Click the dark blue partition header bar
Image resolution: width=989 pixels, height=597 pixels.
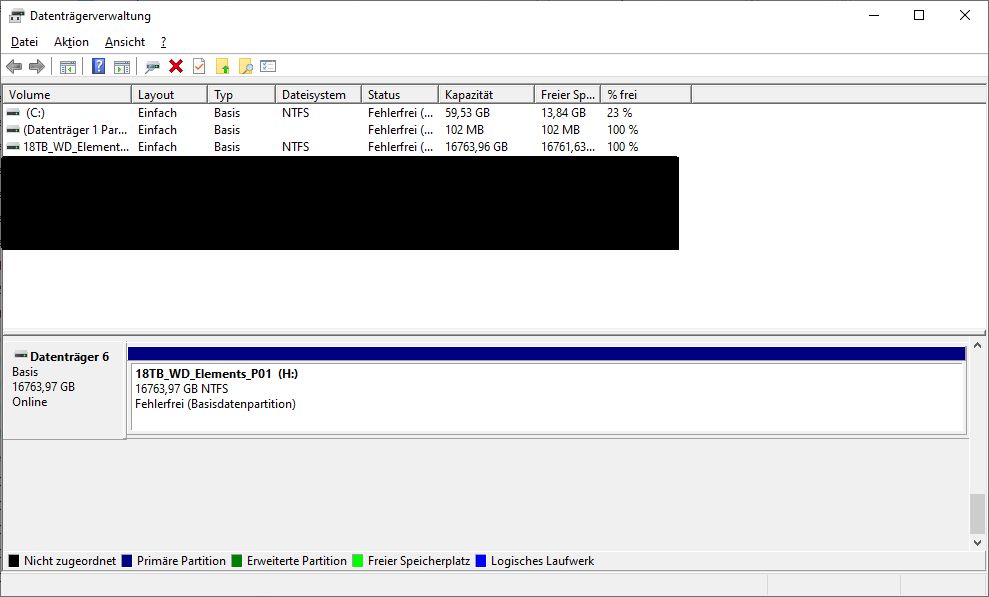point(546,354)
